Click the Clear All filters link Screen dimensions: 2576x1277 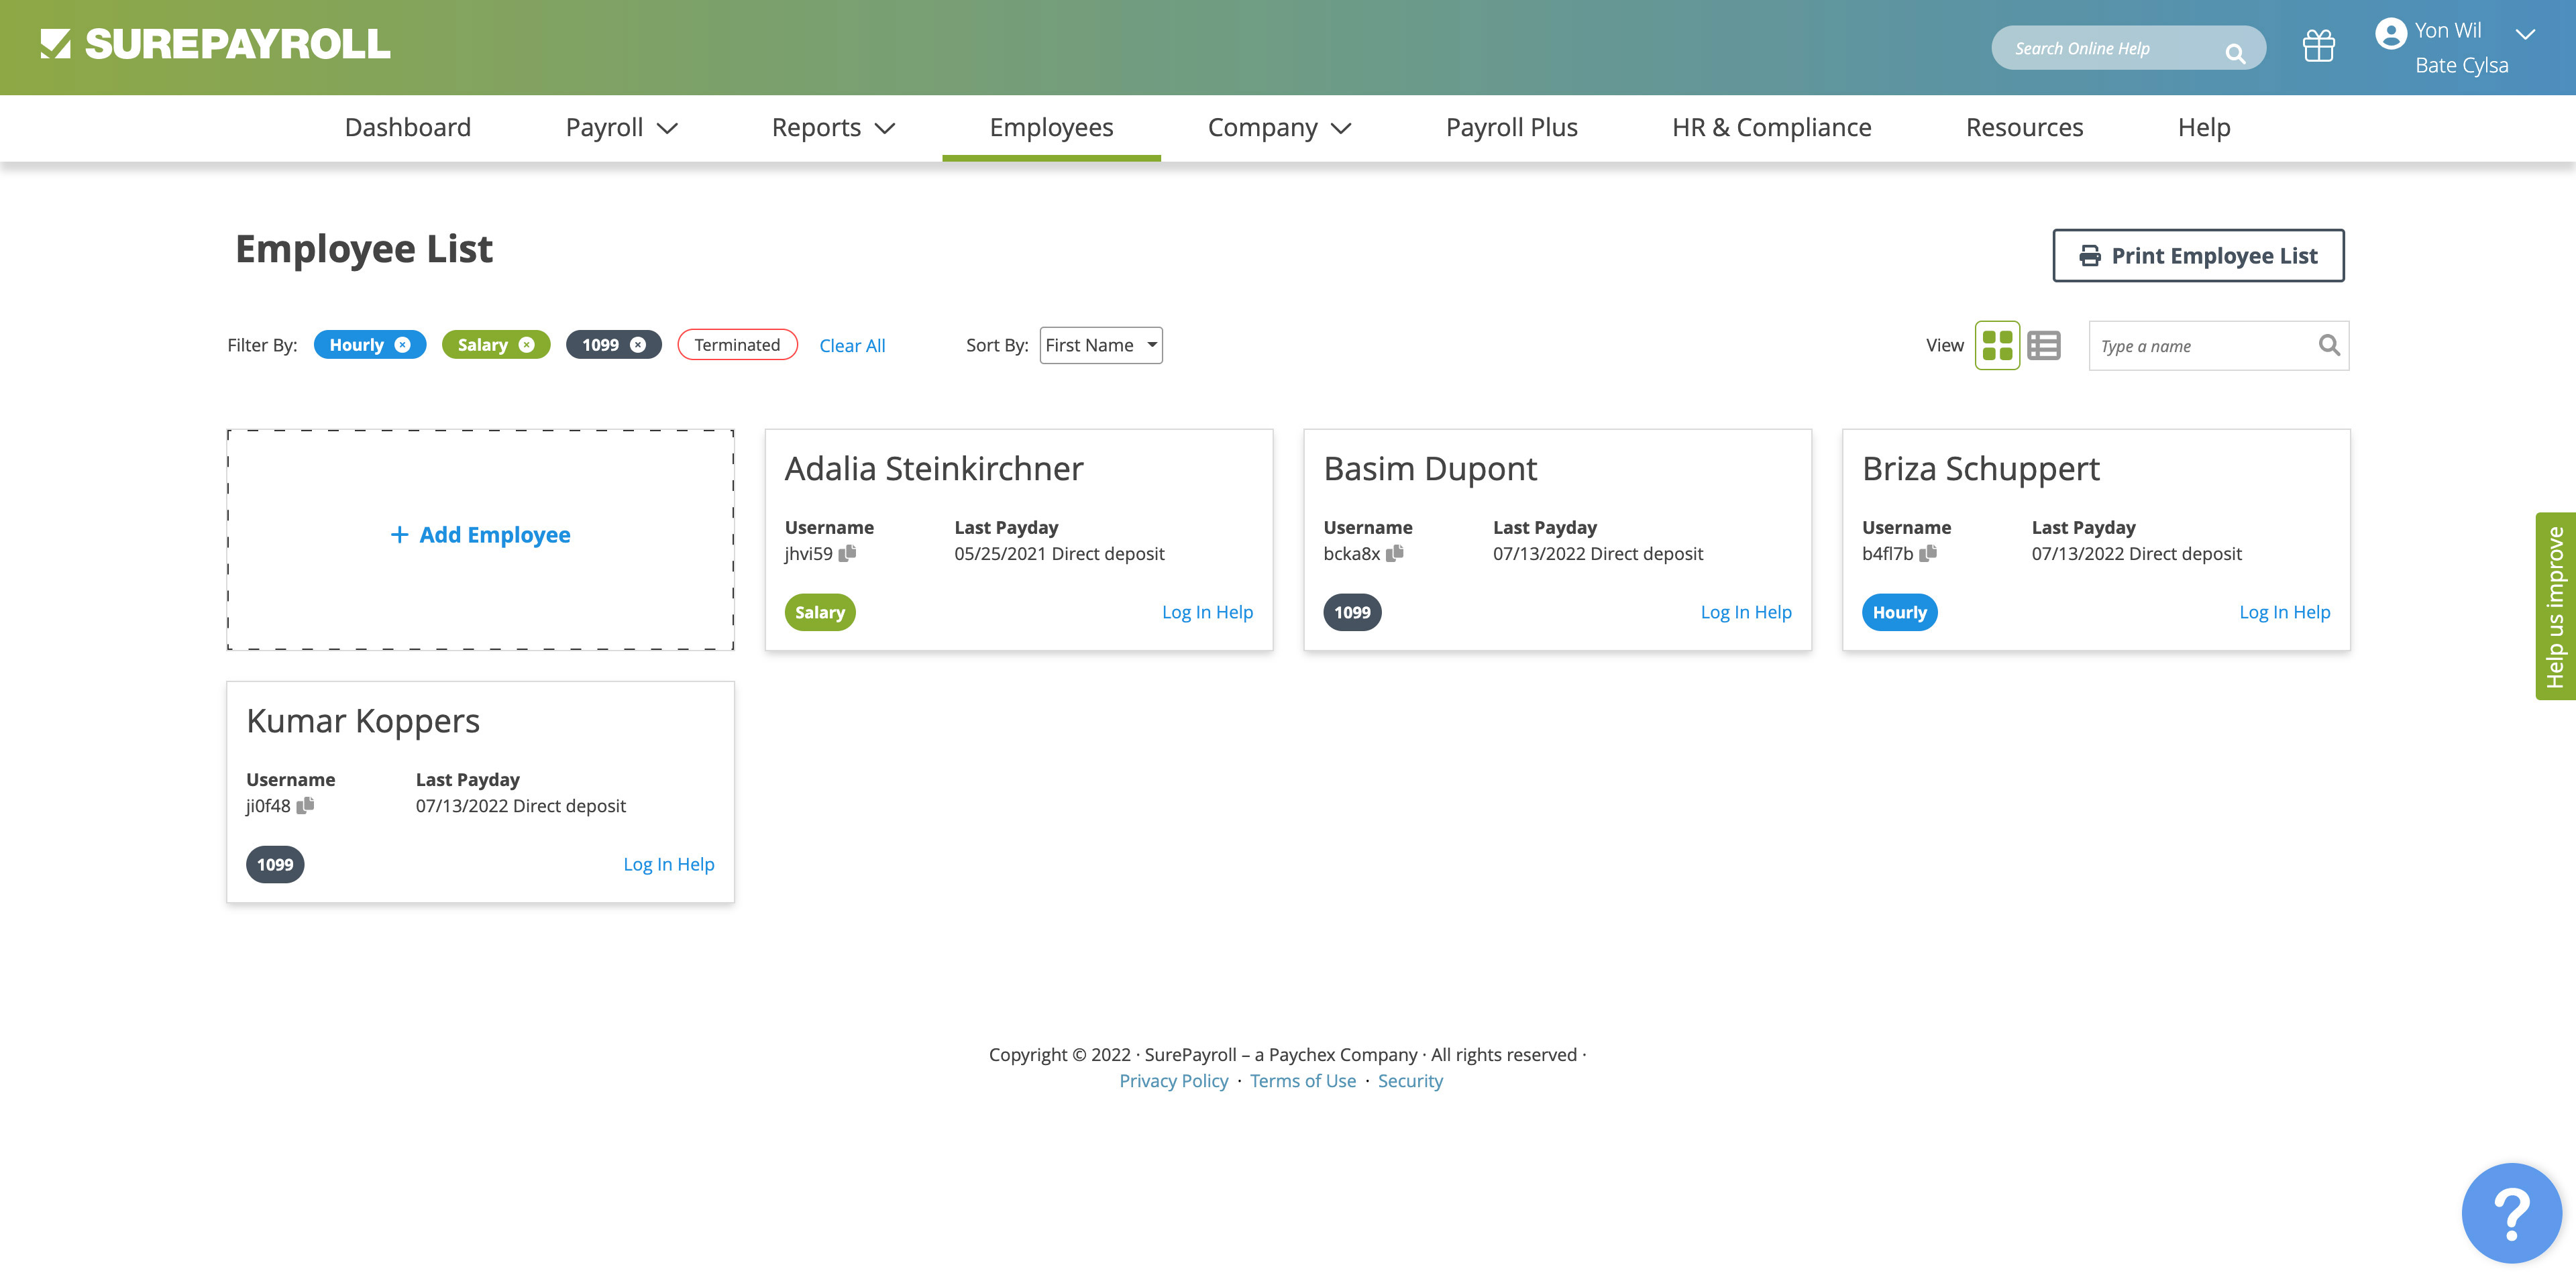point(852,345)
